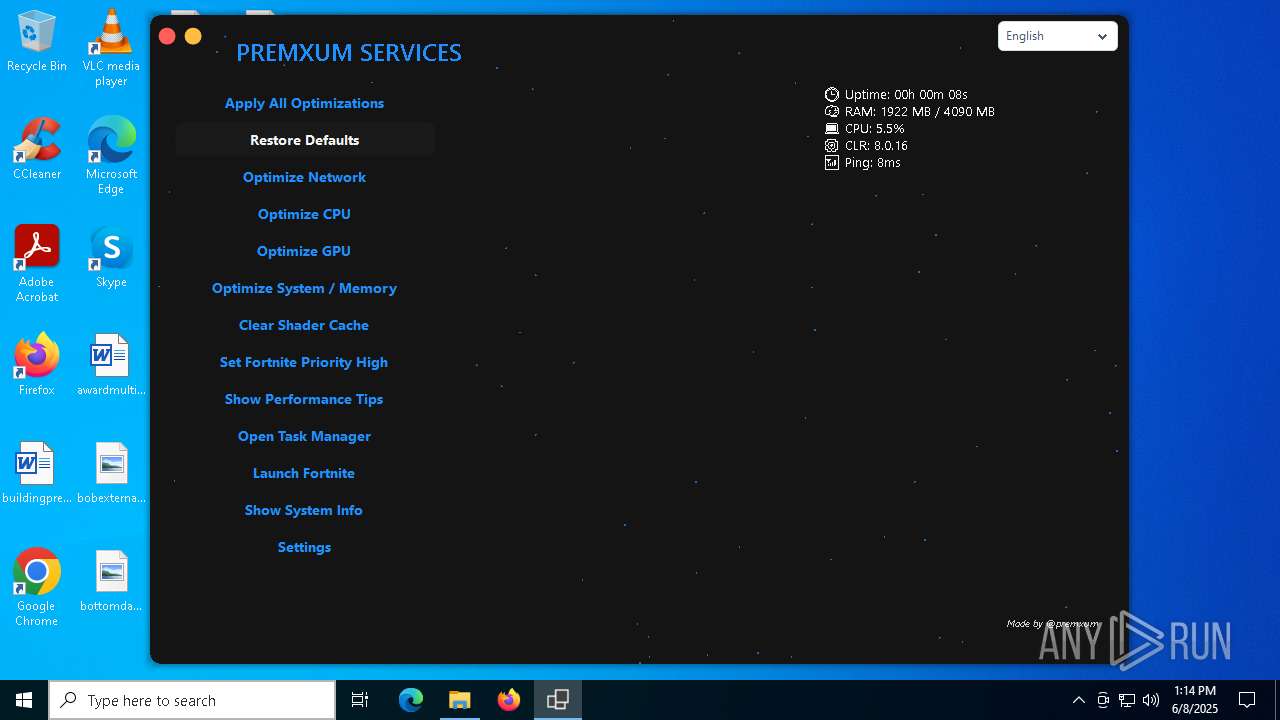Click the taskbar search box

192,700
